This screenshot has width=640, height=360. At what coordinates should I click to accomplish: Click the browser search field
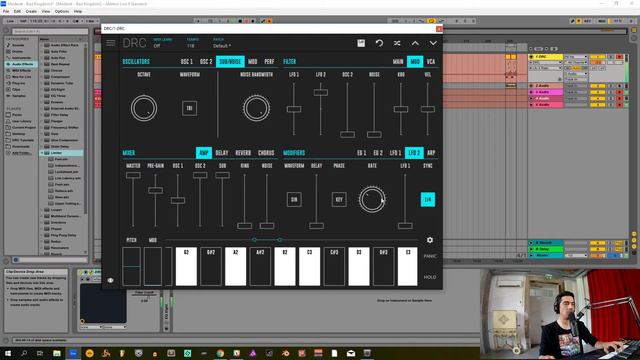pyautogui.click(x=49, y=31)
